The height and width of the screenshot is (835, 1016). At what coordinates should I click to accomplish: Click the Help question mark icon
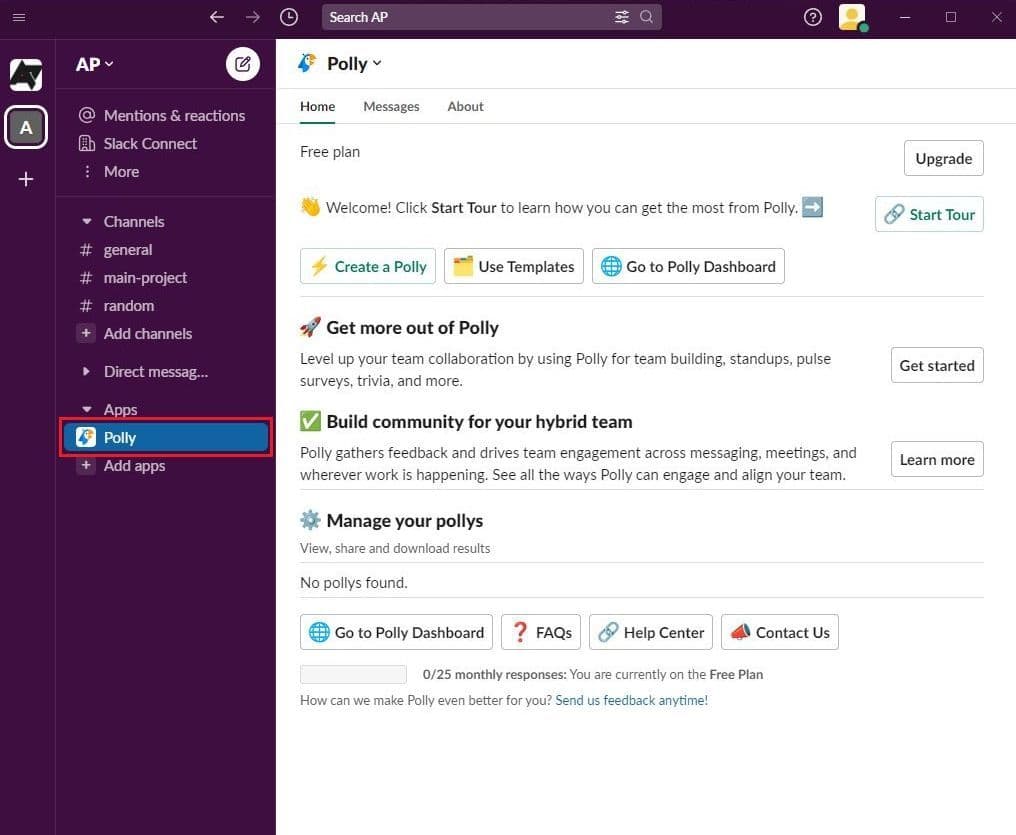[812, 17]
